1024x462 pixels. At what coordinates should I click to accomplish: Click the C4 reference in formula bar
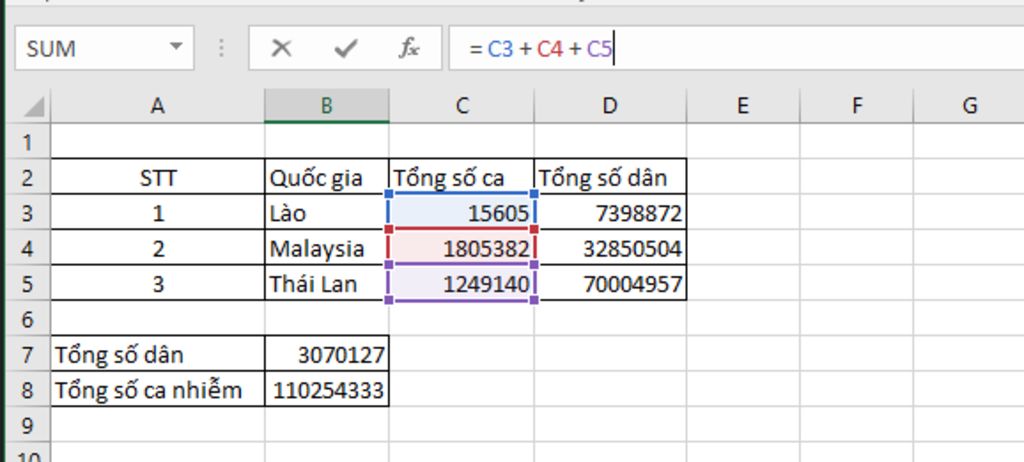pyautogui.click(x=550, y=49)
